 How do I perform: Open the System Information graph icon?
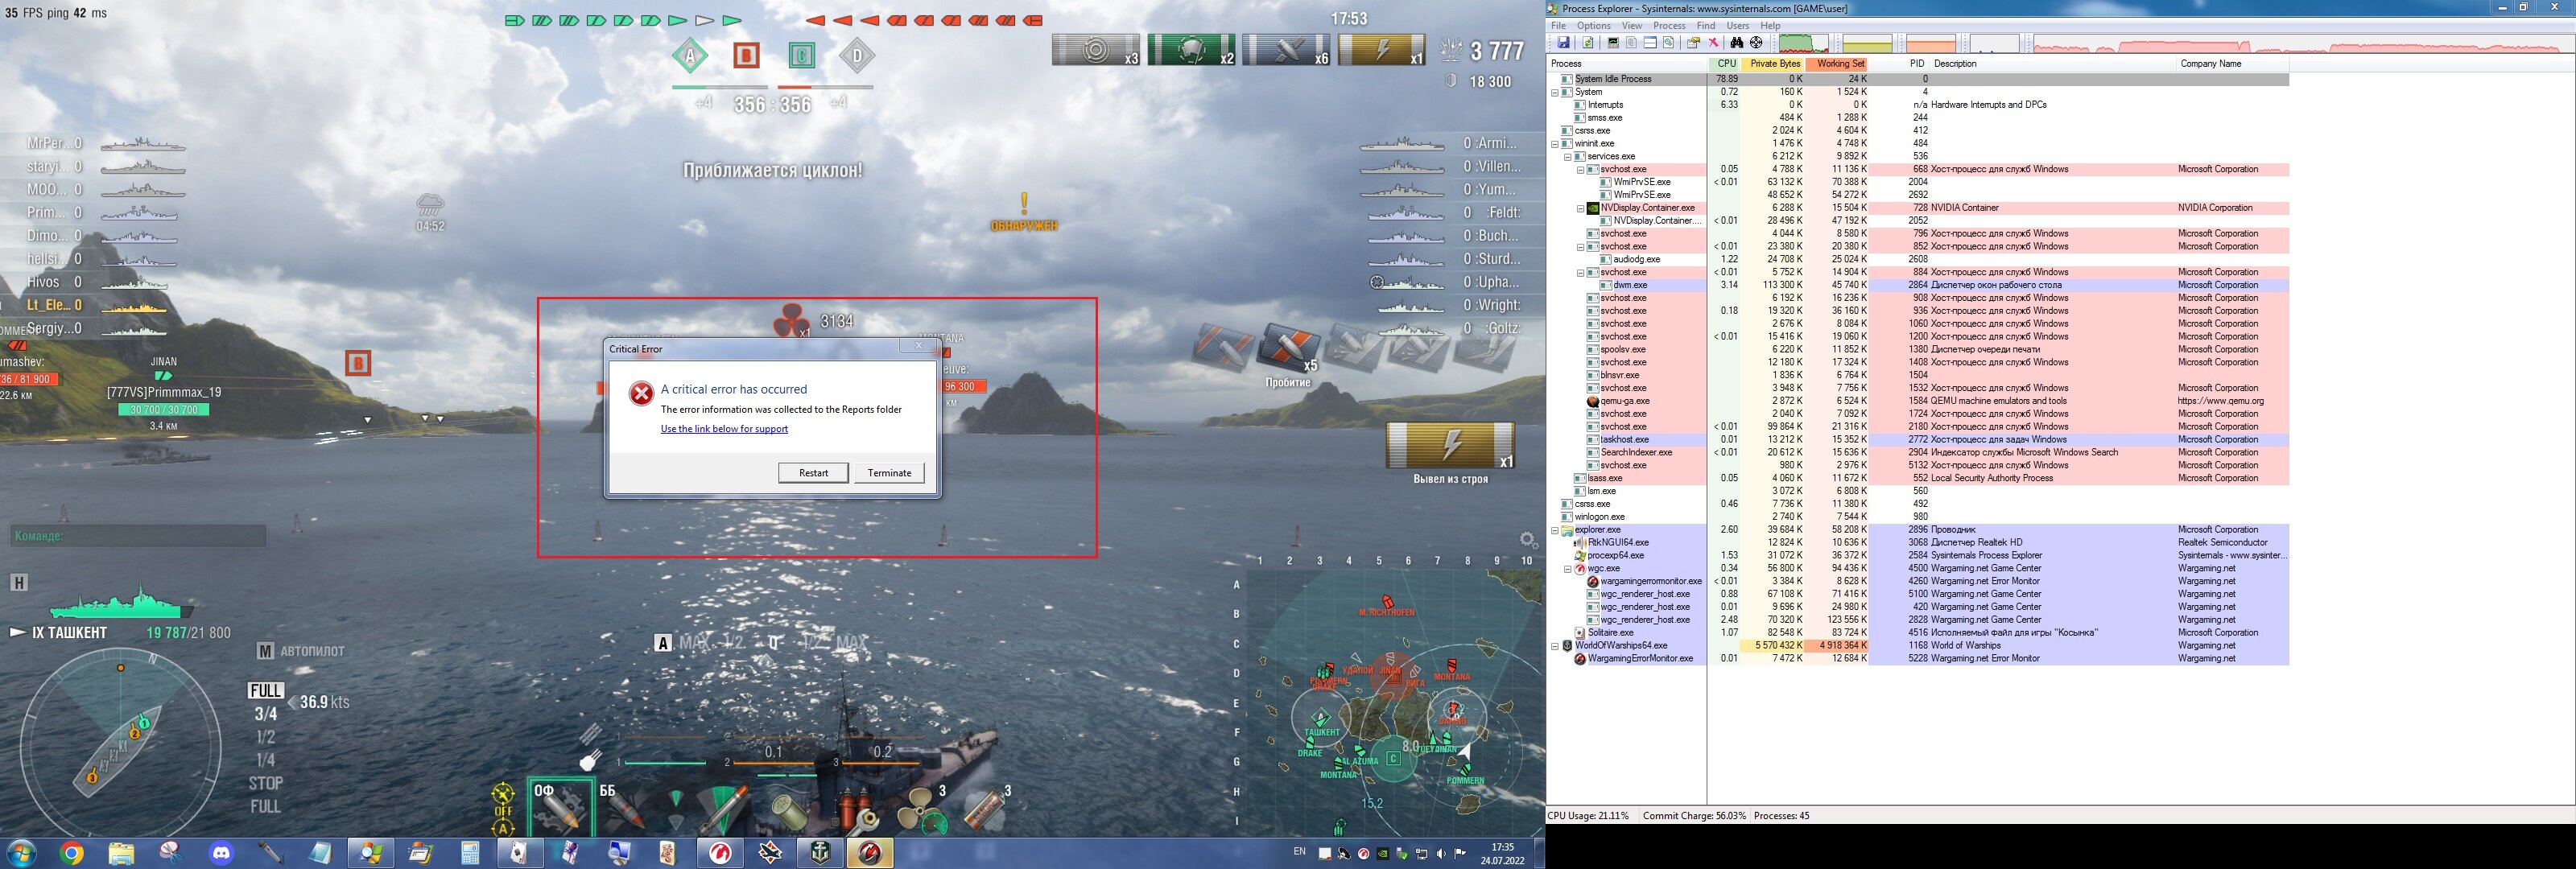(1613, 43)
